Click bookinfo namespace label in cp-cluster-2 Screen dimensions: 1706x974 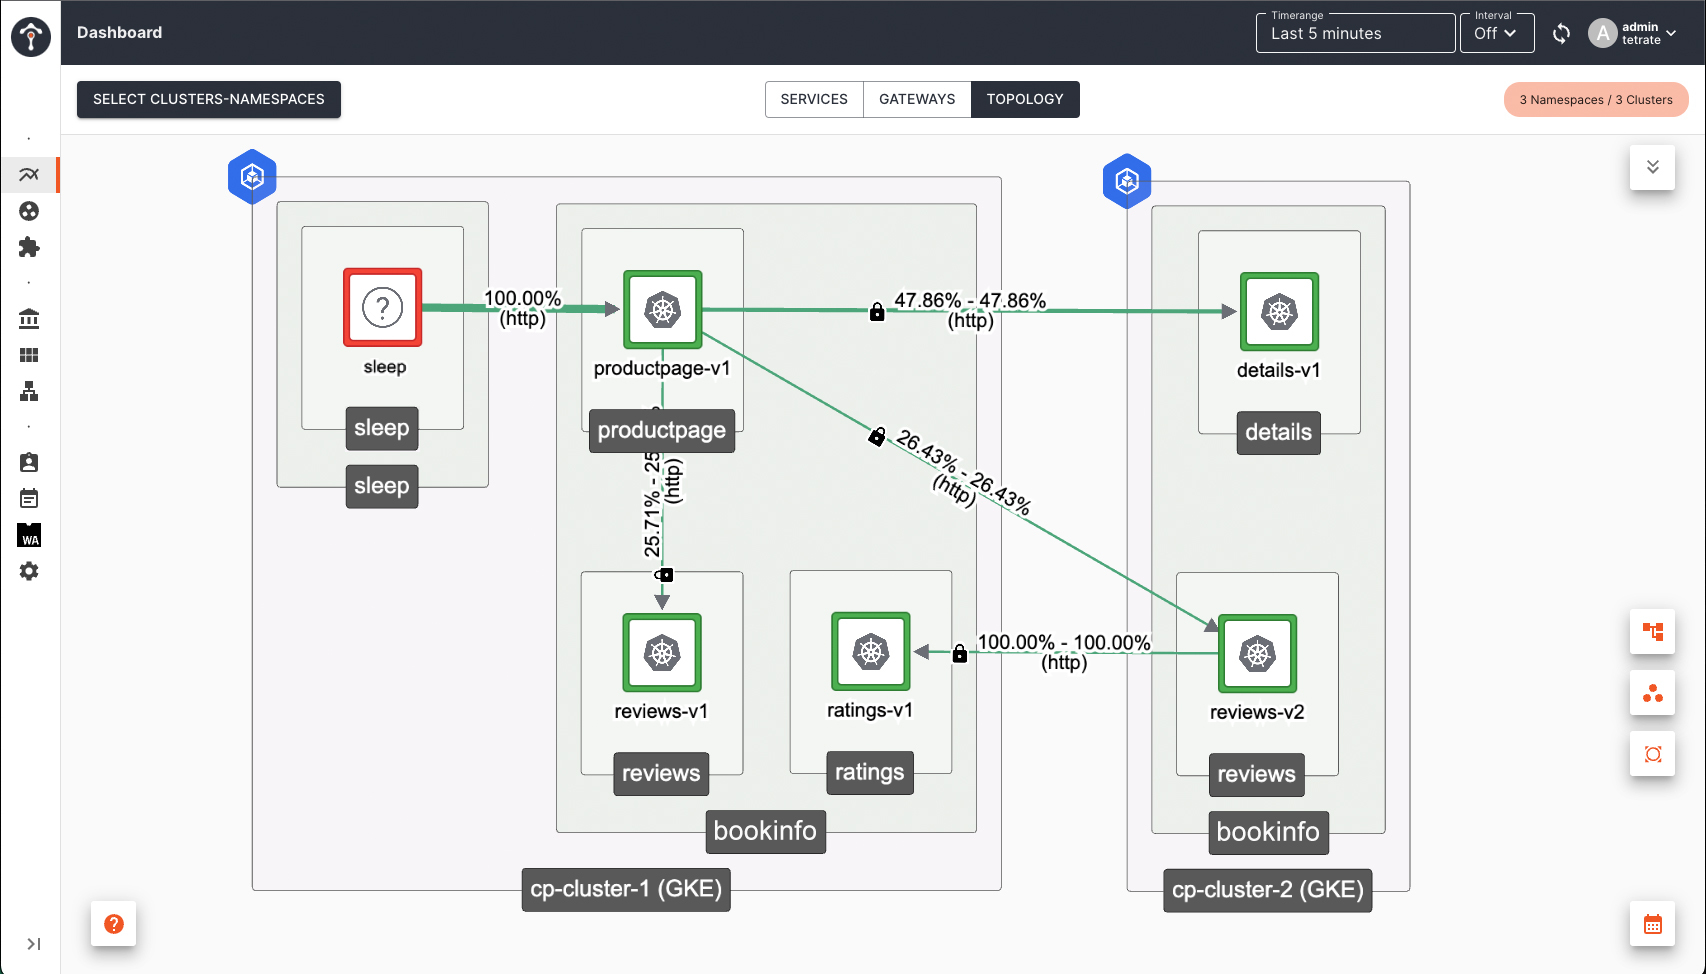click(1269, 833)
